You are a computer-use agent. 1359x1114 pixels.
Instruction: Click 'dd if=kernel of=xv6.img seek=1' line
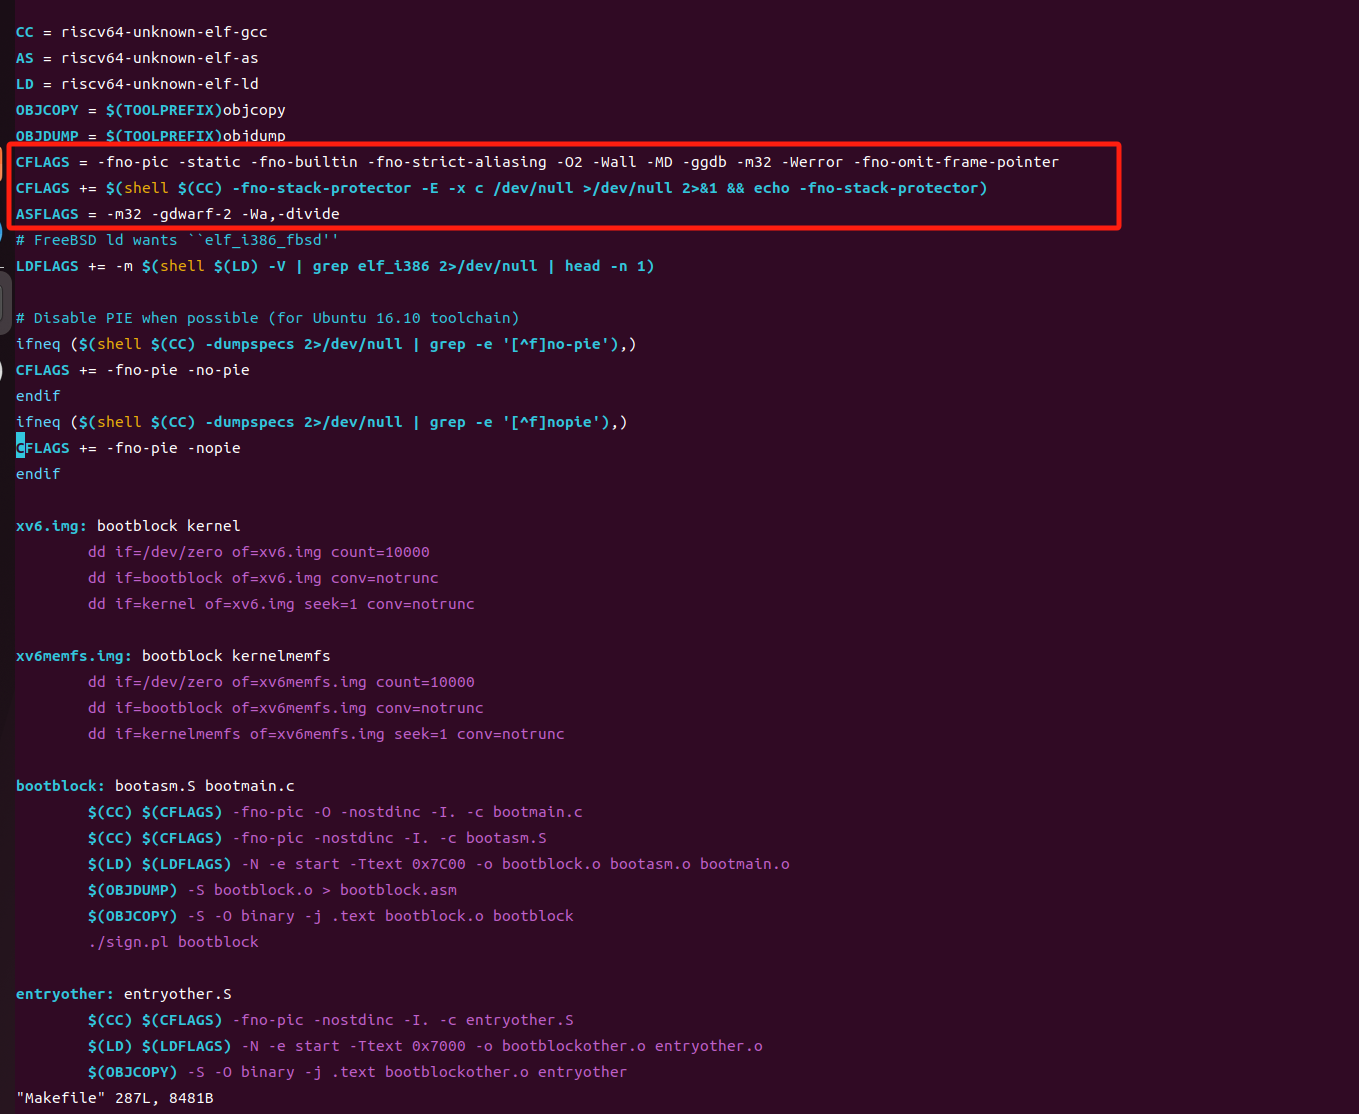coord(281,604)
